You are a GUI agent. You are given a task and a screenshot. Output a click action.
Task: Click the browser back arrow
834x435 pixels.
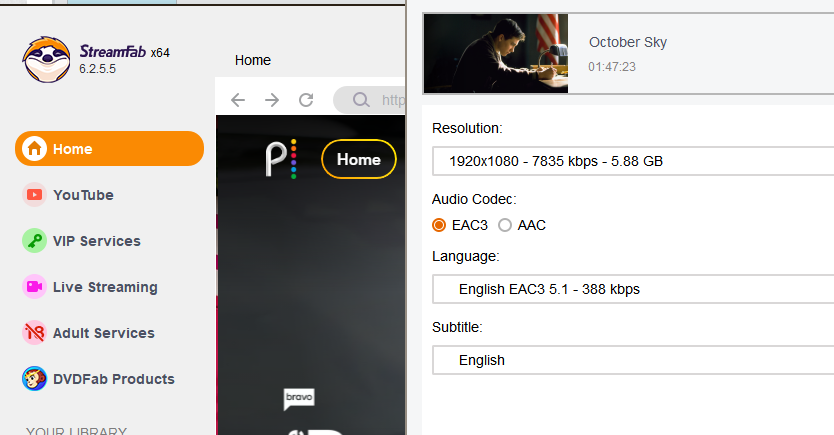(x=238, y=100)
